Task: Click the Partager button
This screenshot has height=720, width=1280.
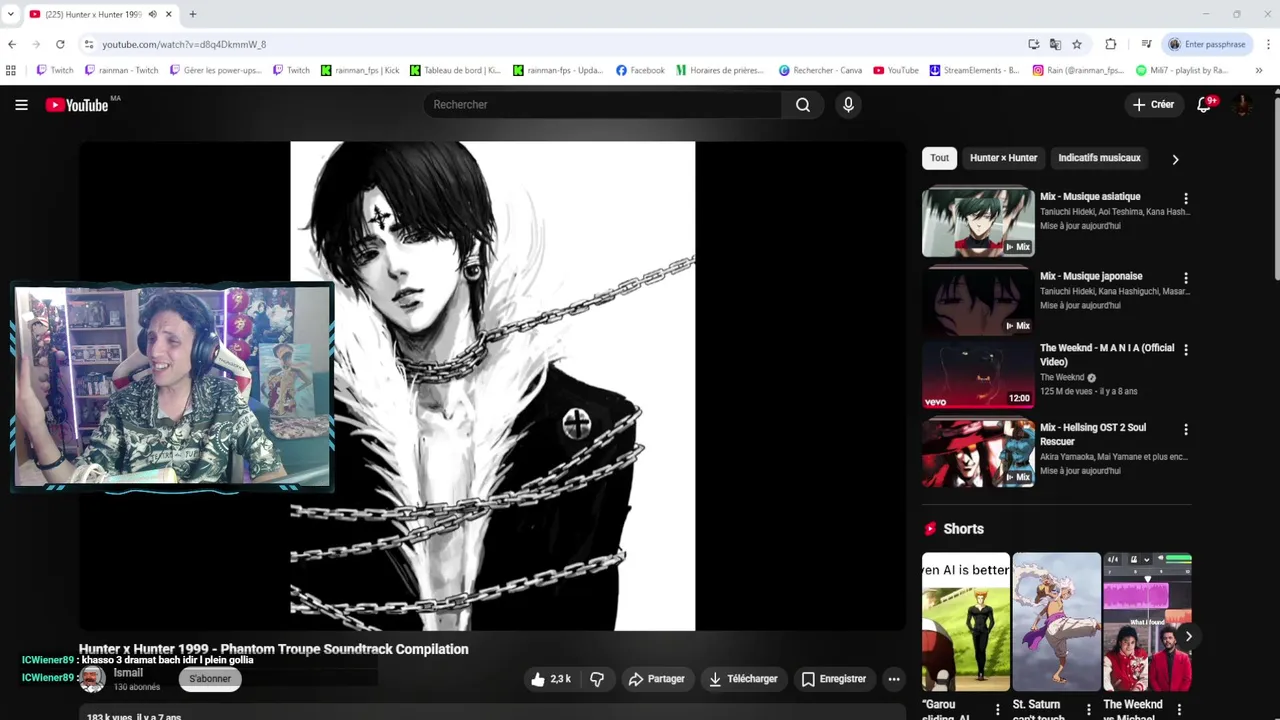Action: pyautogui.click(x=656, y=679)
